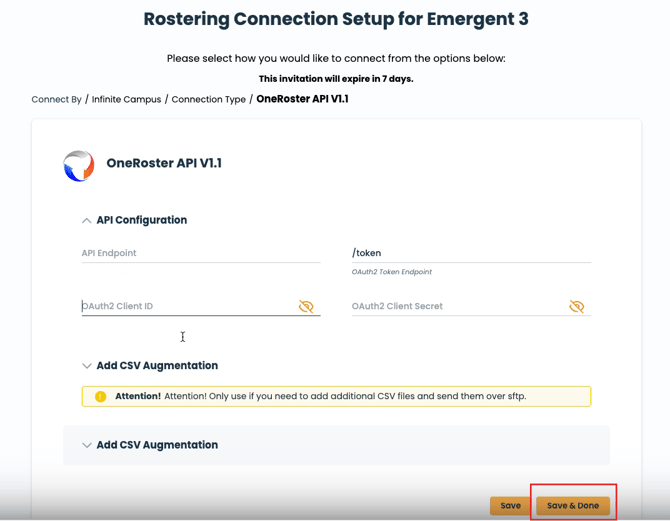
Task: Click the API Configuration section heading
Action: coord(141,220)
